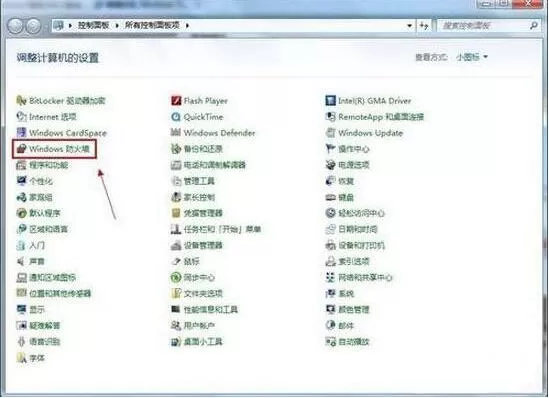Open RemoteApp 和桌面连接
This screenshot has height=398, width=549.
(x=375, y=117)
